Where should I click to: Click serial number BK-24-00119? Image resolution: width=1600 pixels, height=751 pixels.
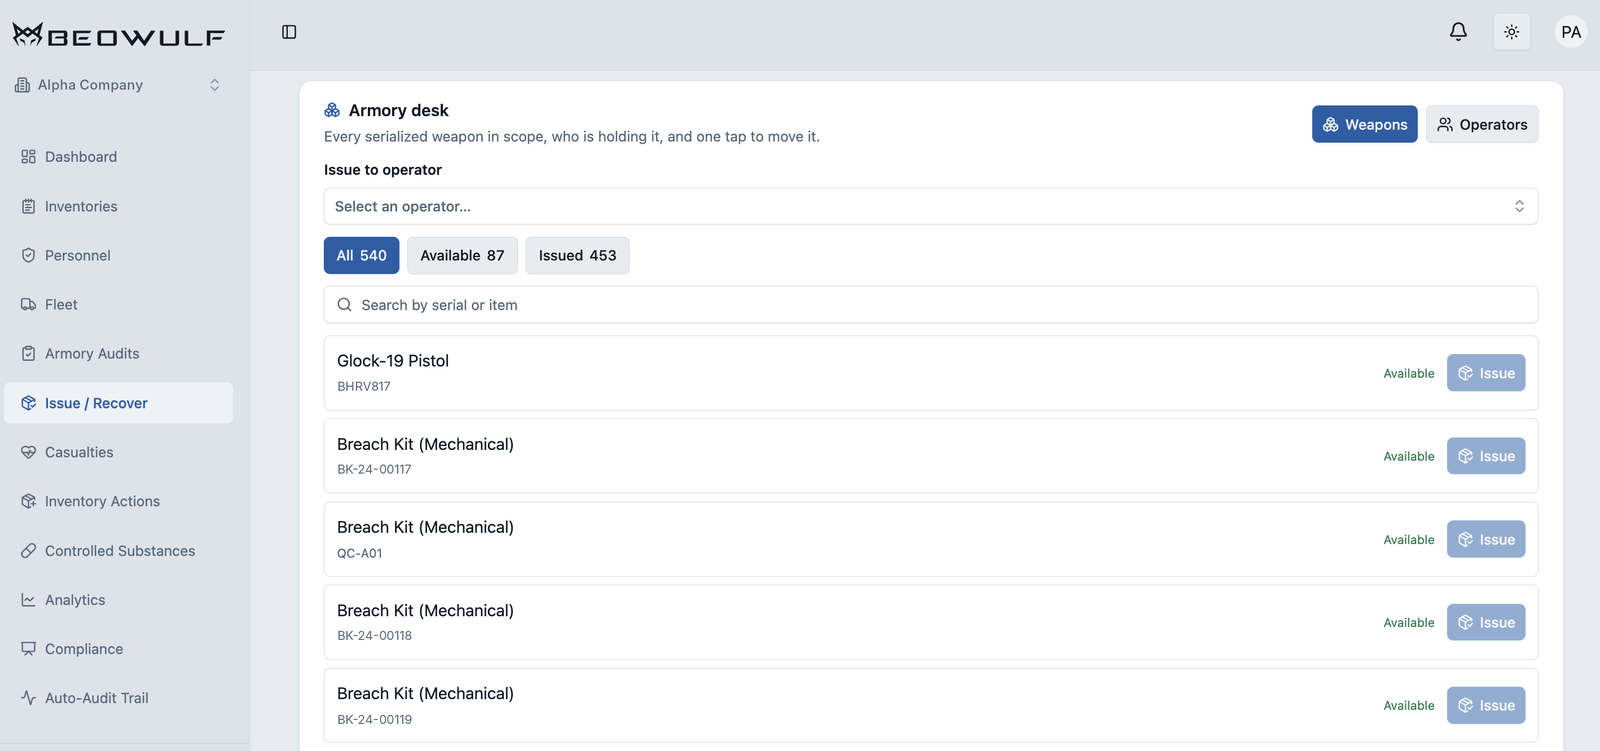point(374,719)
